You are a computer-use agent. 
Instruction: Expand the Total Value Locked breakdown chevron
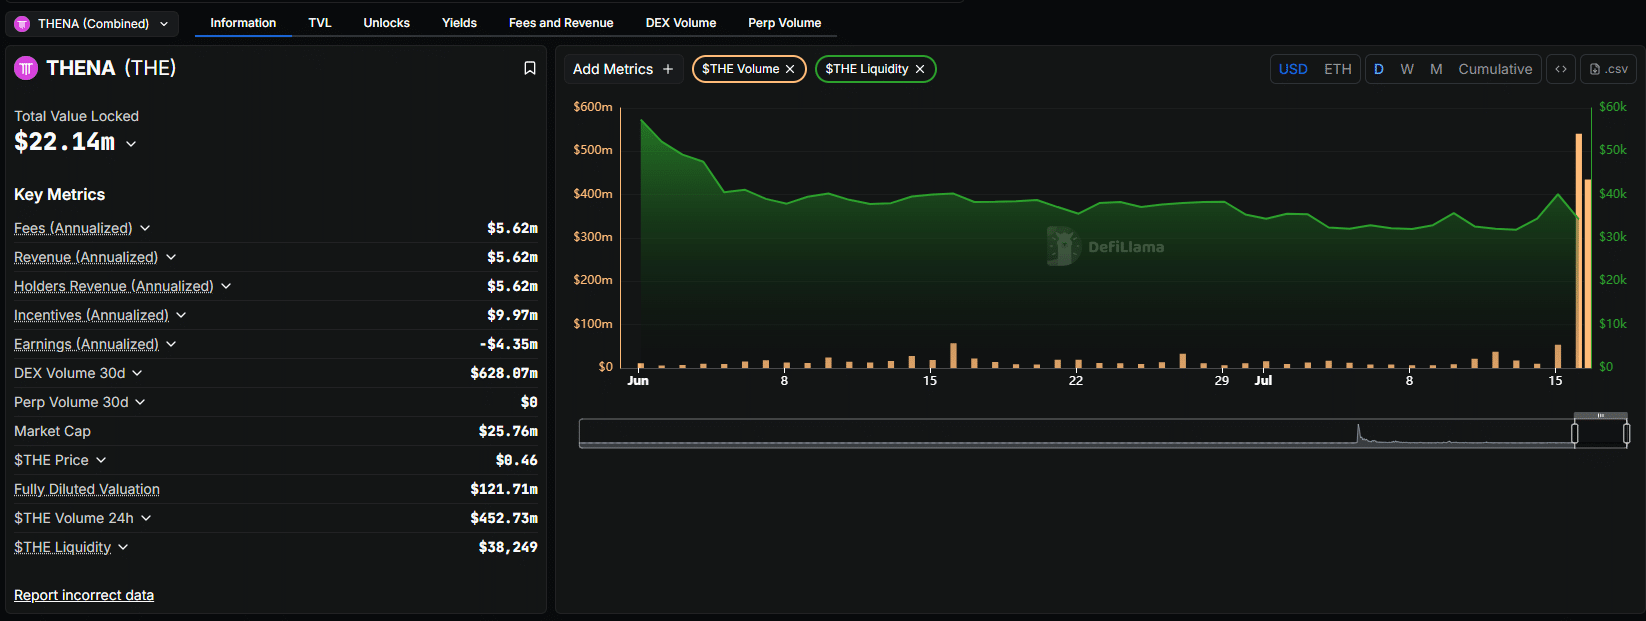(x=131, y=144)
